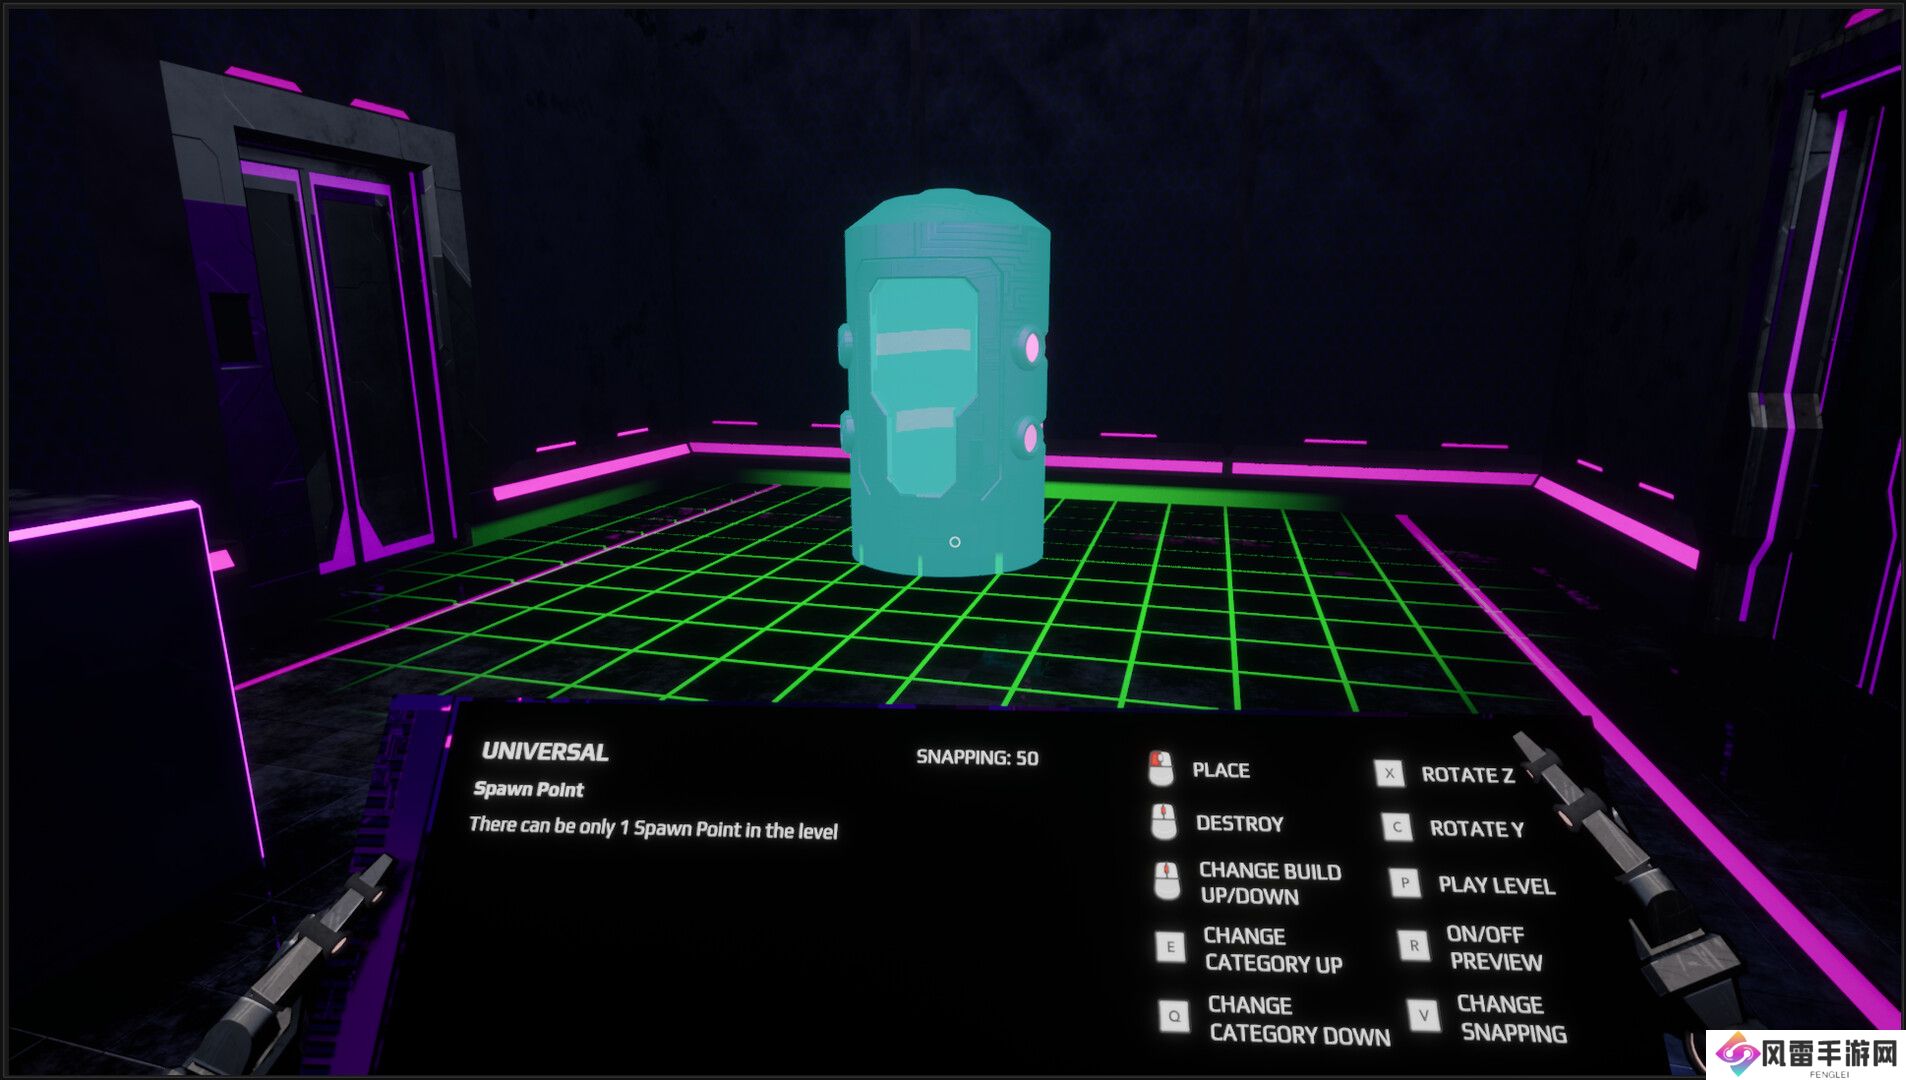Click the CHANGE CATEGORY DOWN label
The image size is (1906, 1080).
click(1298, 1020)
